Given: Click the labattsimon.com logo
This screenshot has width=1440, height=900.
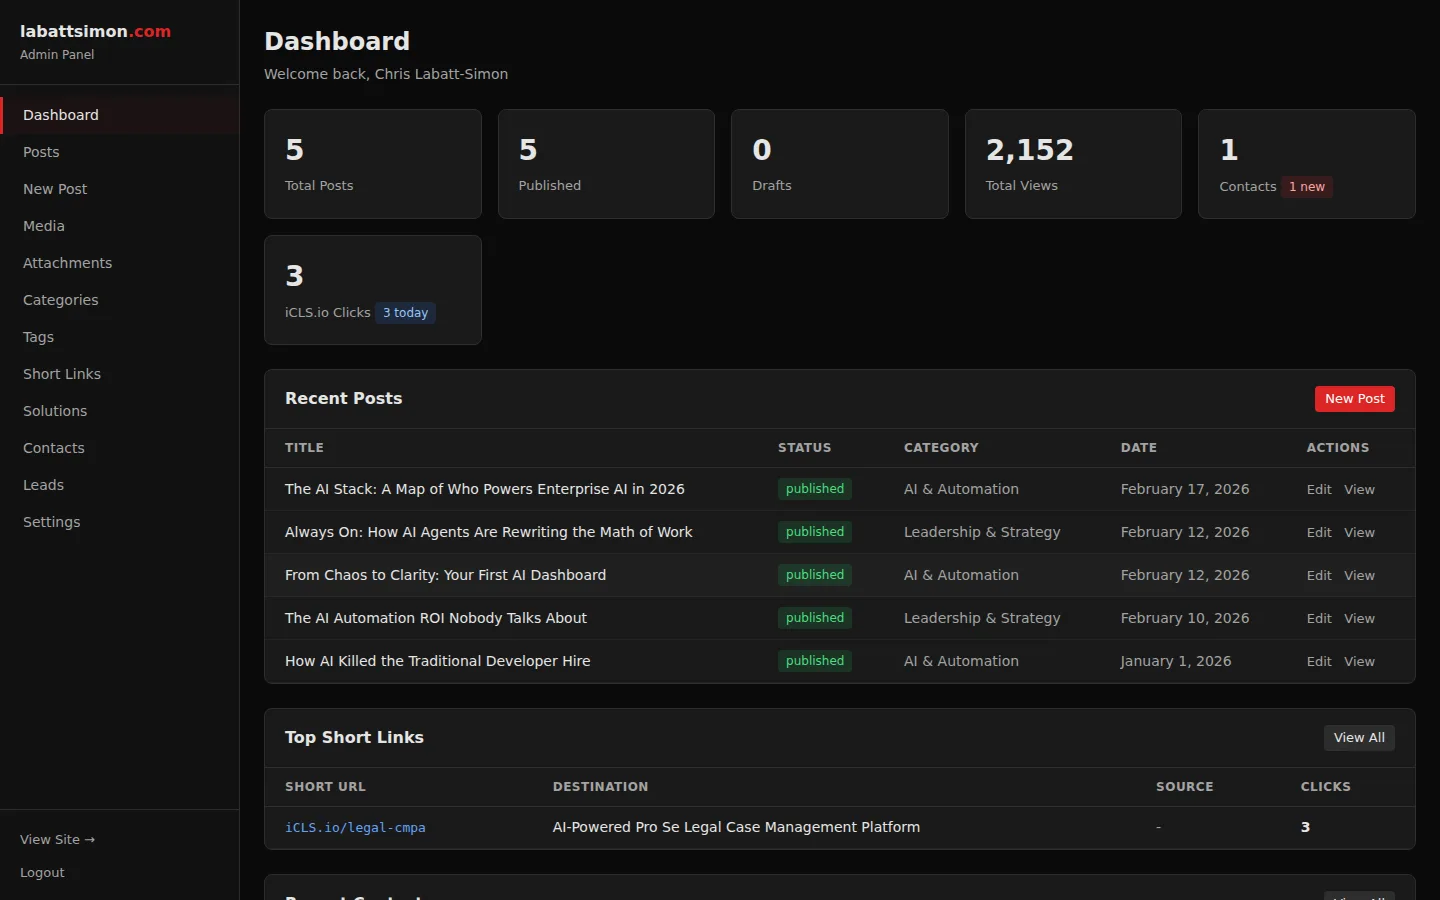Looking at the screenshot, I should coord(95,31).
